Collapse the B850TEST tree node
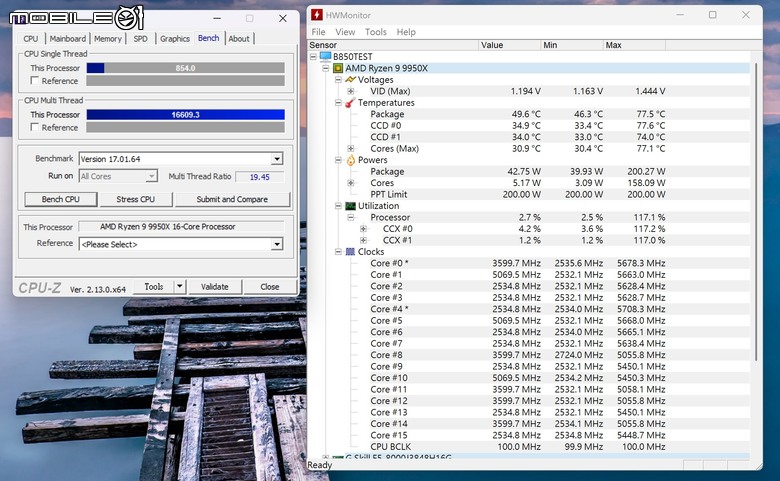Viewport: 780px width, 481px height. pos(313,57)
